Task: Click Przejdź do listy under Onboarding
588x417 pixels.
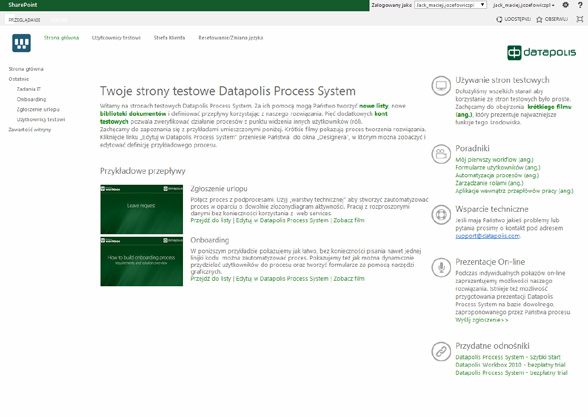Action: (x=211, y=279)
